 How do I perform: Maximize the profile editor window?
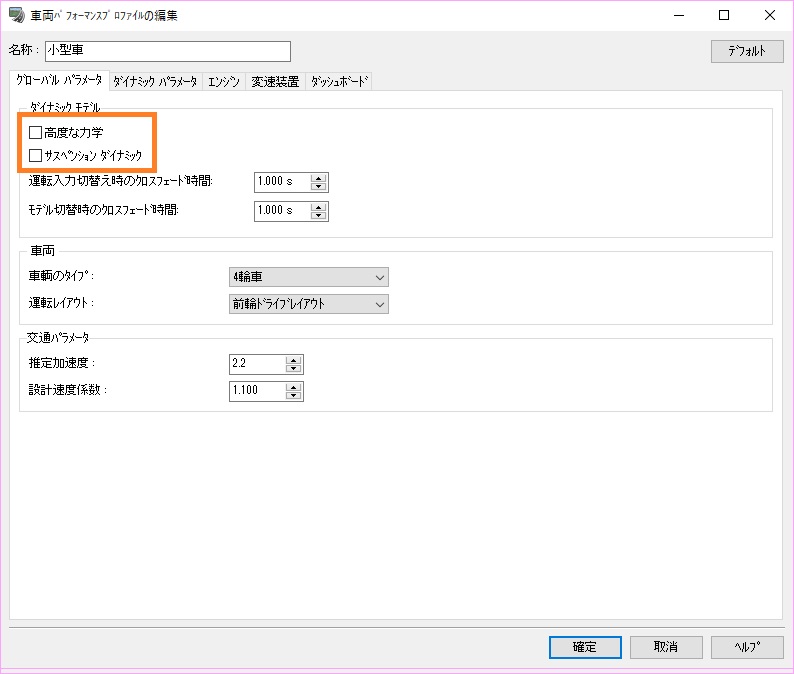[x=724, y=15]
